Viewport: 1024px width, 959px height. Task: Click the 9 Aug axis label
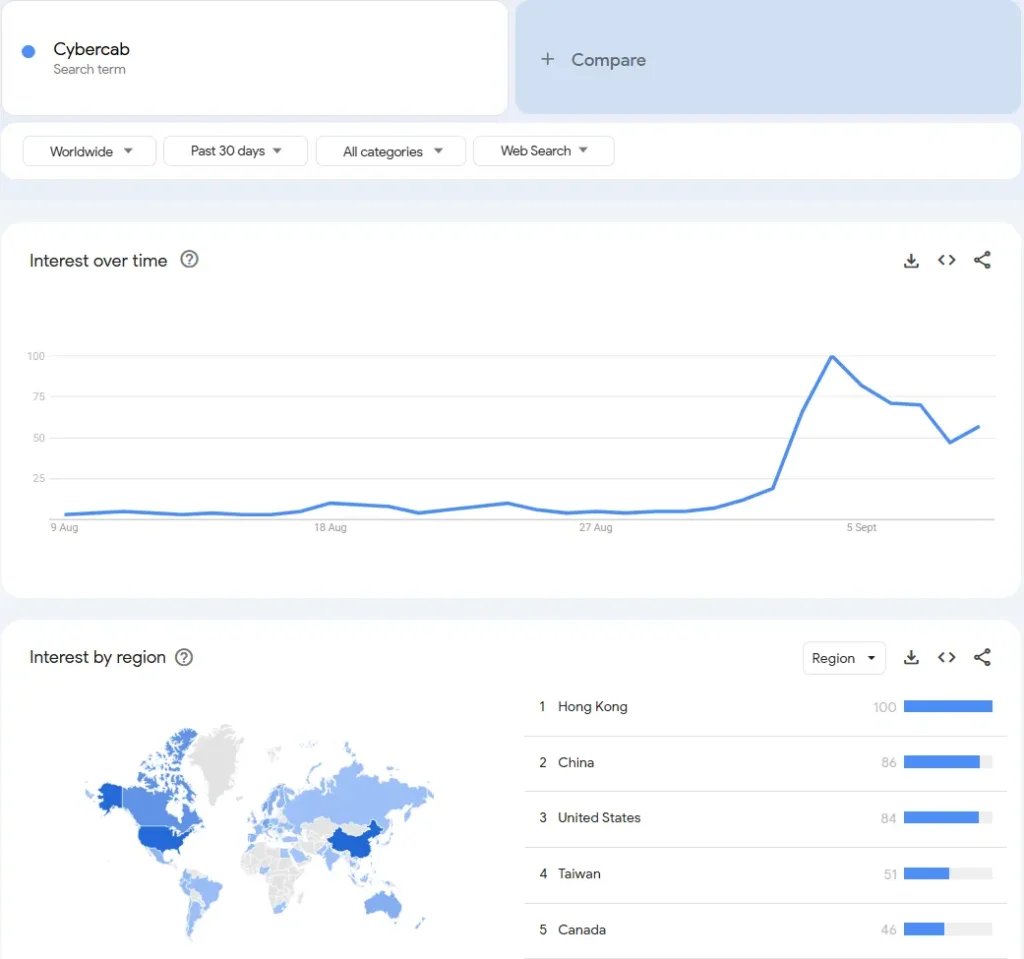click(65, 527)
